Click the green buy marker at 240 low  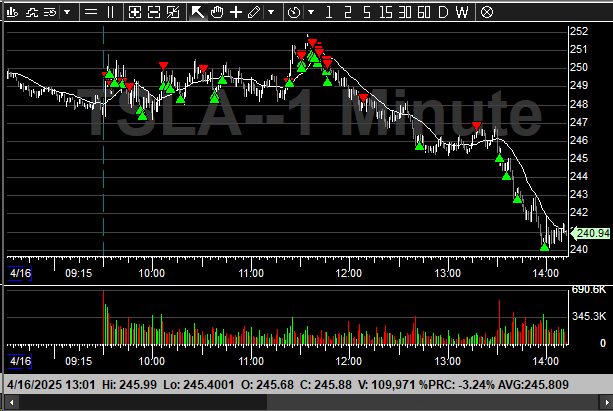click(545, 247)
